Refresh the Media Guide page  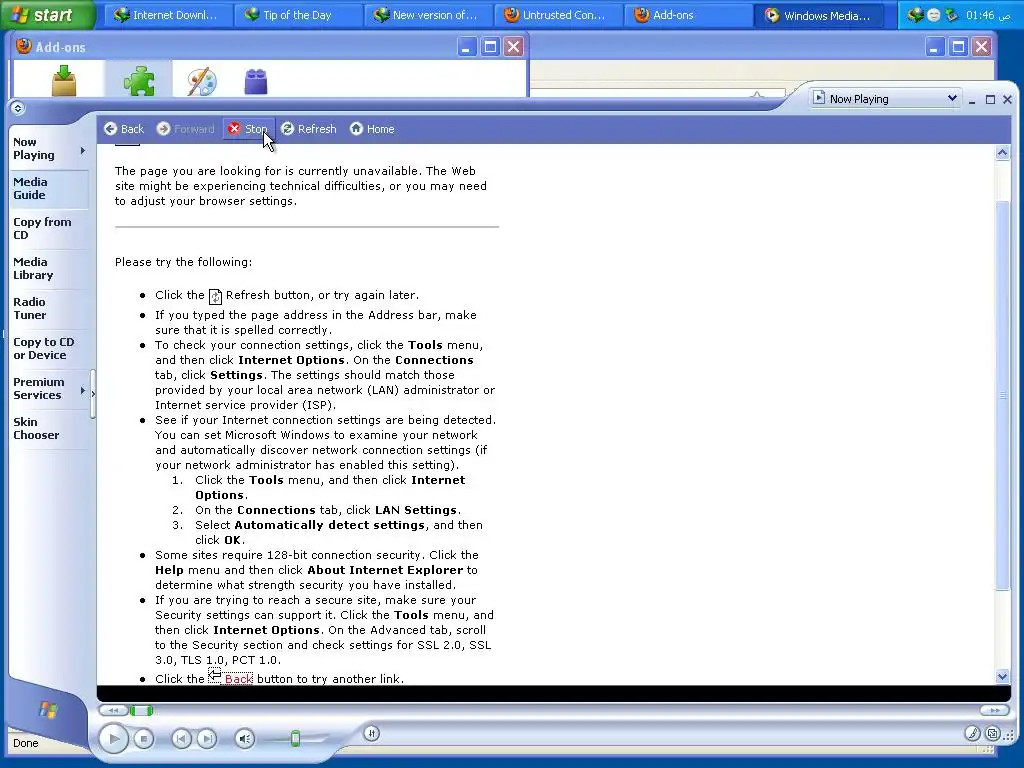[x=309, y=129]
